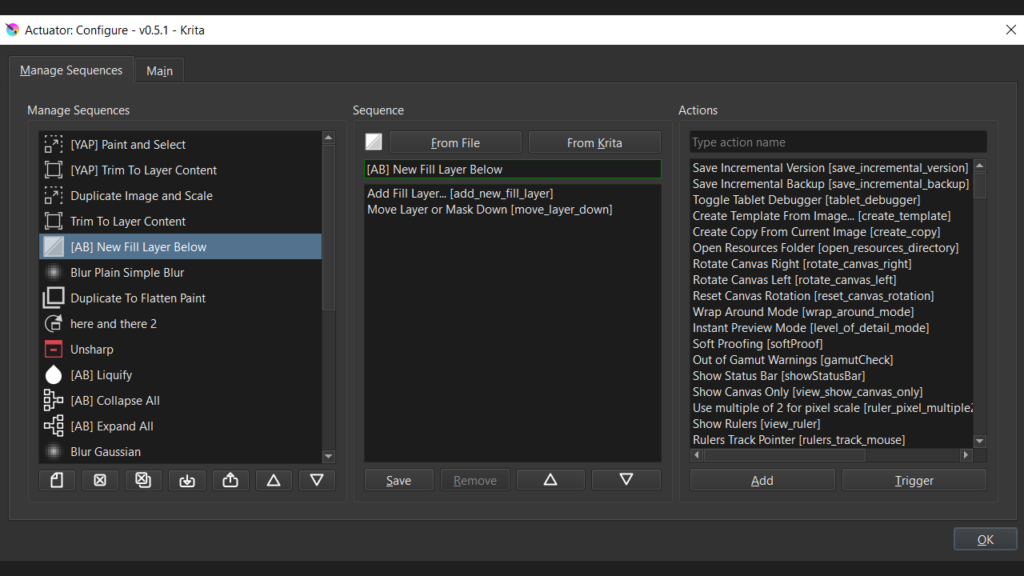The width and height of the screenshot is (1024, 576).
Task: Choose the Duplicate Image and Scale sequence
Action: pyautogui.click(x=180, y=195)
